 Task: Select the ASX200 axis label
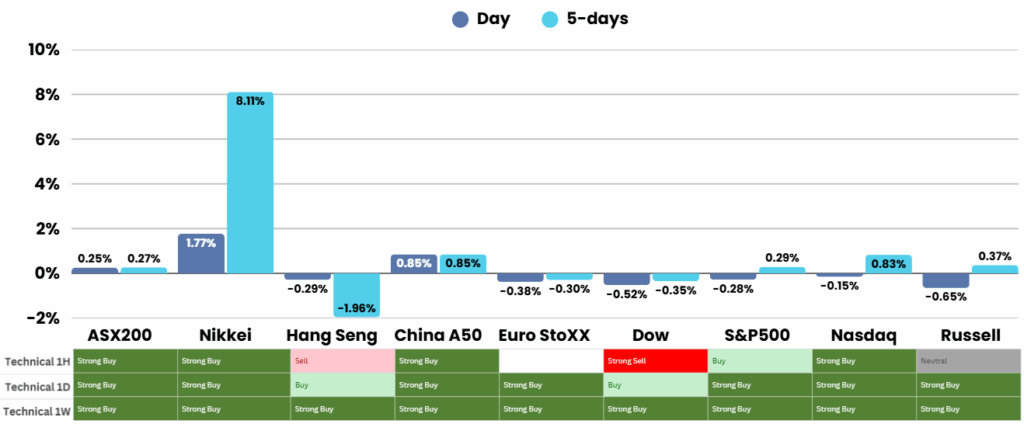click(x=119, y=334)
